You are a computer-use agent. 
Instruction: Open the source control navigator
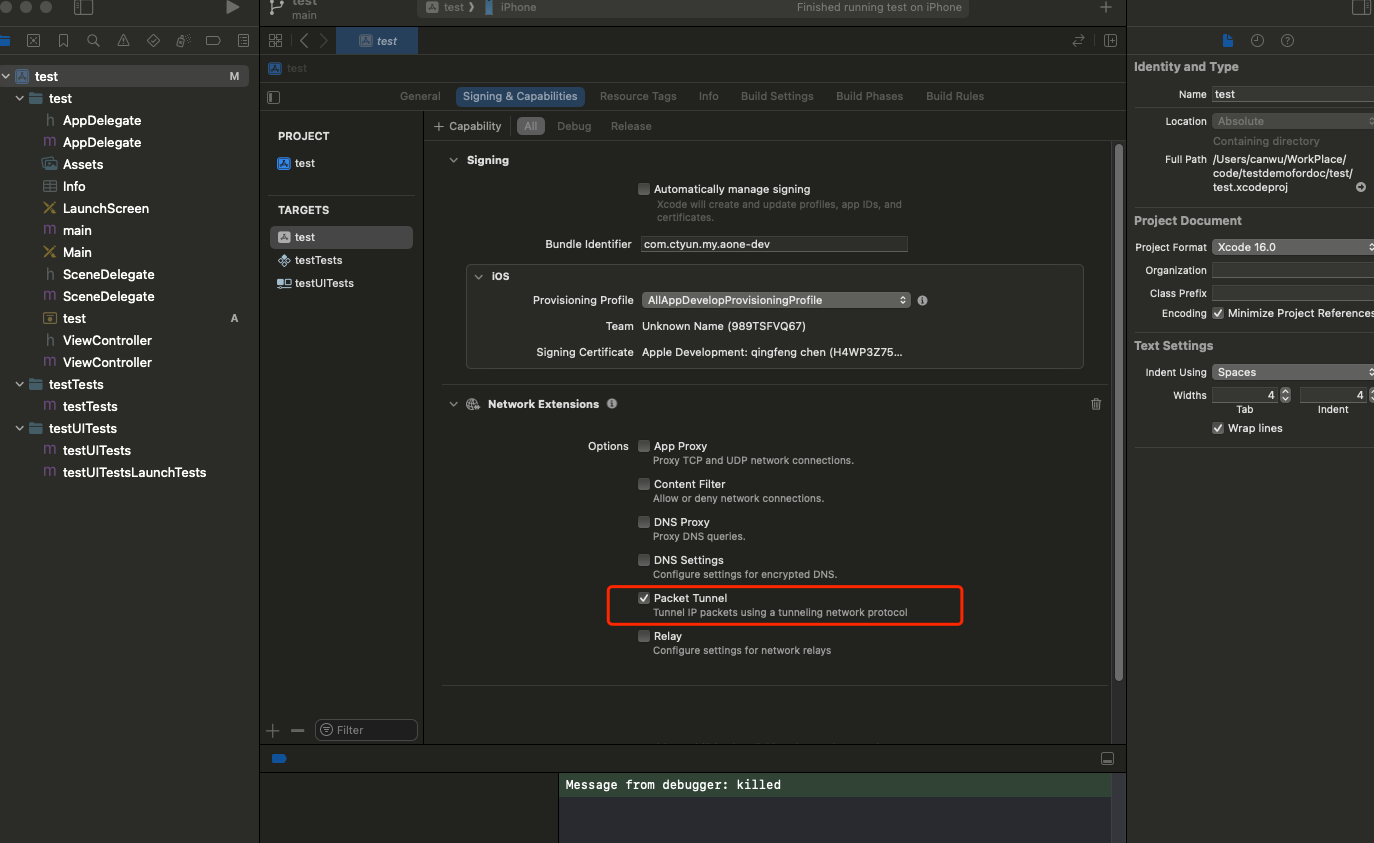[x=33, y=41]
